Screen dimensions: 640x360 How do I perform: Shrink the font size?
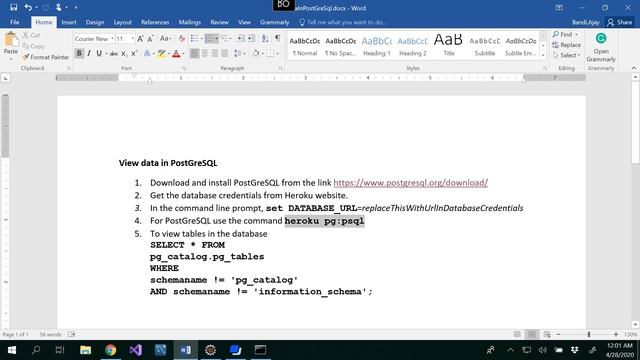click(x=150, y=39)
